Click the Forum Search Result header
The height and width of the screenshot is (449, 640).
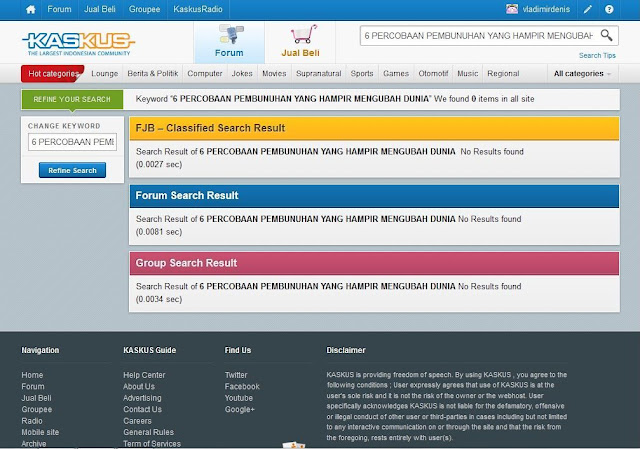pos(374,196)
